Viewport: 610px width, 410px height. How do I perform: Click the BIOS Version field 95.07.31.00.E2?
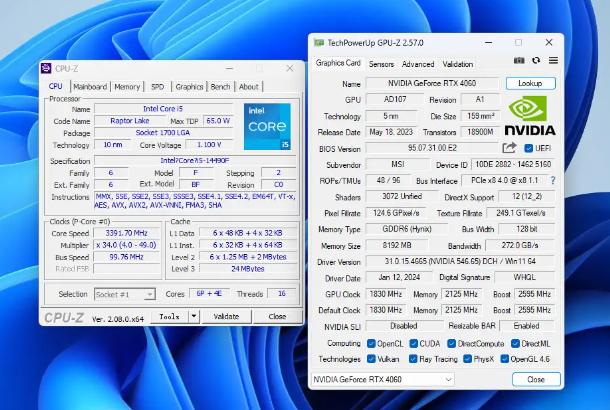[432, 148]
